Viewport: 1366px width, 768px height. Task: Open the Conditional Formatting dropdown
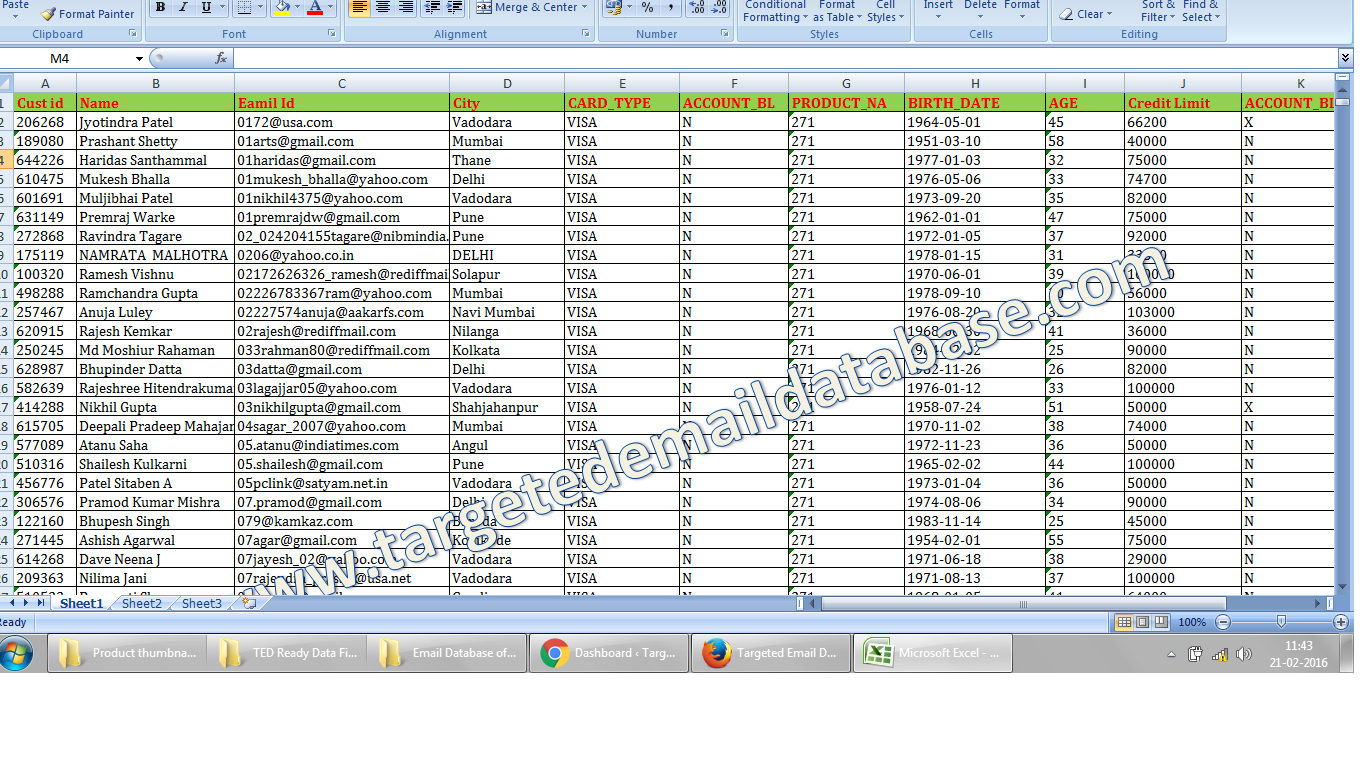[x=775, y=10]
